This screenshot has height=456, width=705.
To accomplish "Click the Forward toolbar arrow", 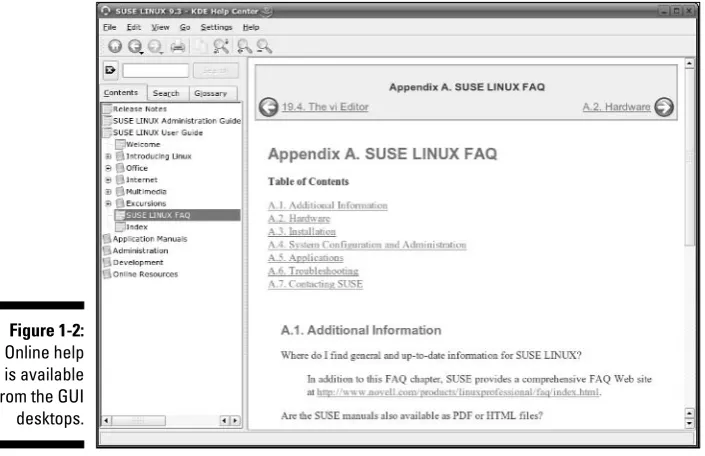I will point(155,46).
